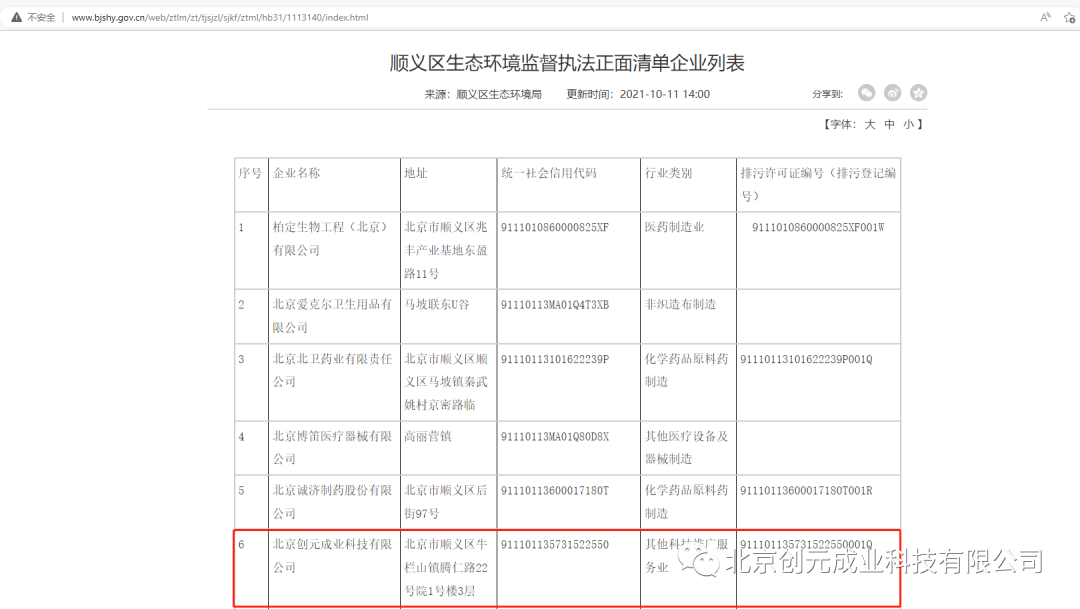1080x609 pixels.
Task: Click address 马坡联东U谷 in row 2
Action: 435,304
